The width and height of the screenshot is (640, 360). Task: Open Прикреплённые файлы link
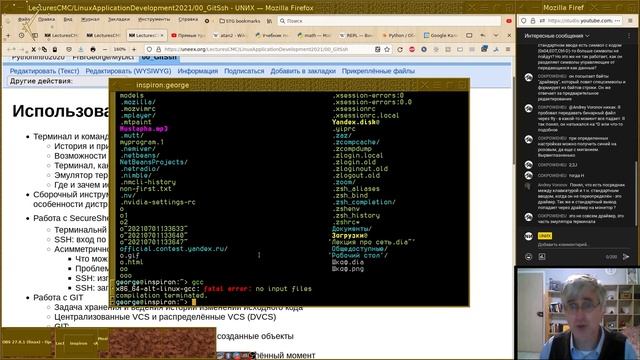(378, 71)
